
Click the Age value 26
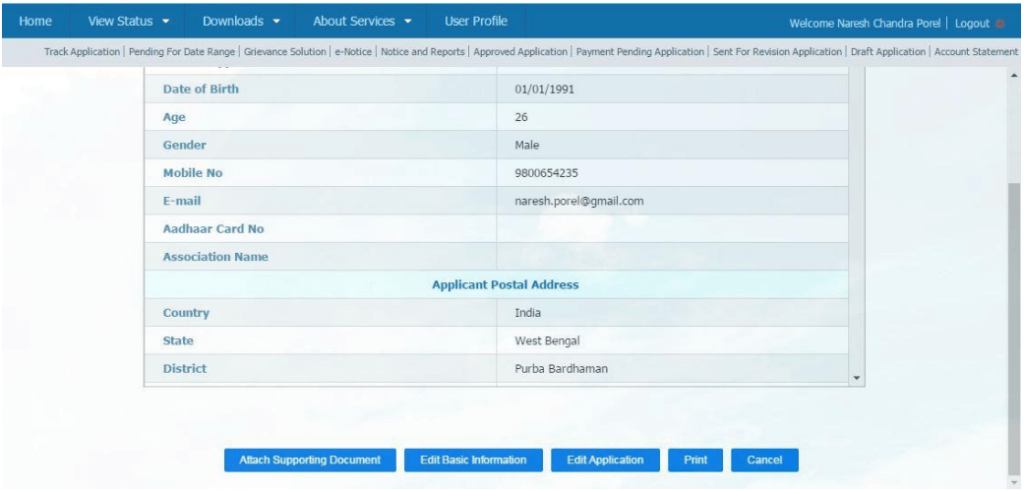pyautogui.click(x=521, y=118)
